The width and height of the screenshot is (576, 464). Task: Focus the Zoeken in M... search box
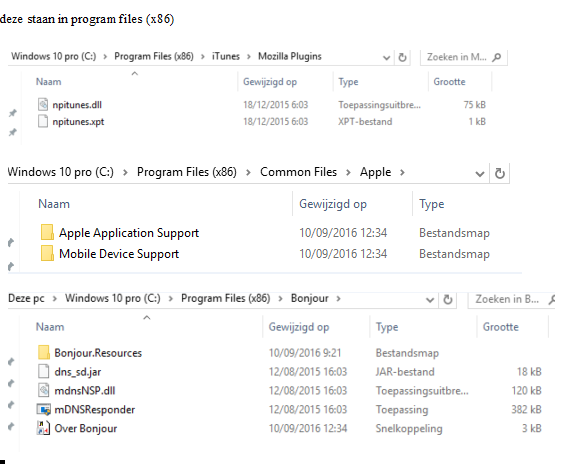(464, 57)
